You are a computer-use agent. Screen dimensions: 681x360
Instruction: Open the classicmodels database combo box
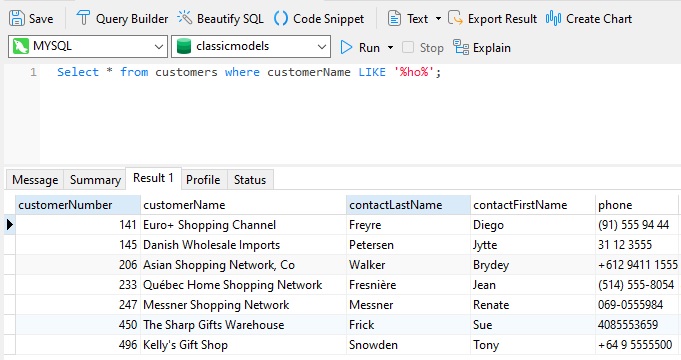pos(251,46)
